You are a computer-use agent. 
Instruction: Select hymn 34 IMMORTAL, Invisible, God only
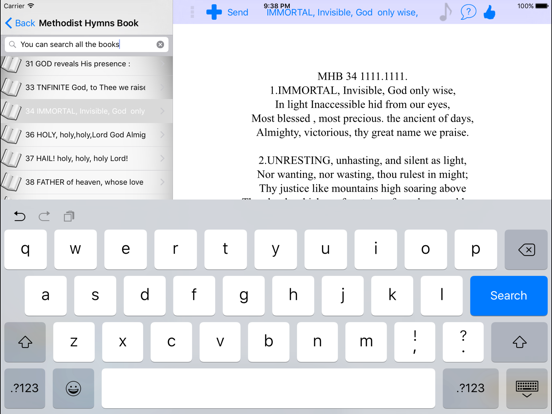[85, 111]
